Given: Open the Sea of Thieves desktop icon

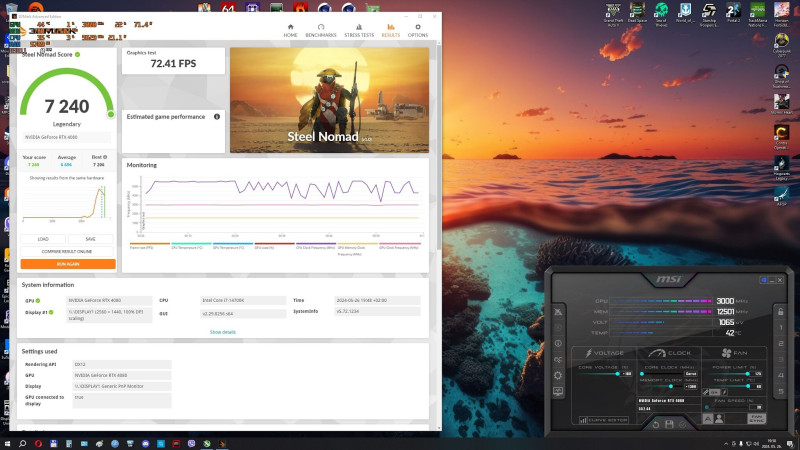Looking at the screenshot, I should 661,14.
